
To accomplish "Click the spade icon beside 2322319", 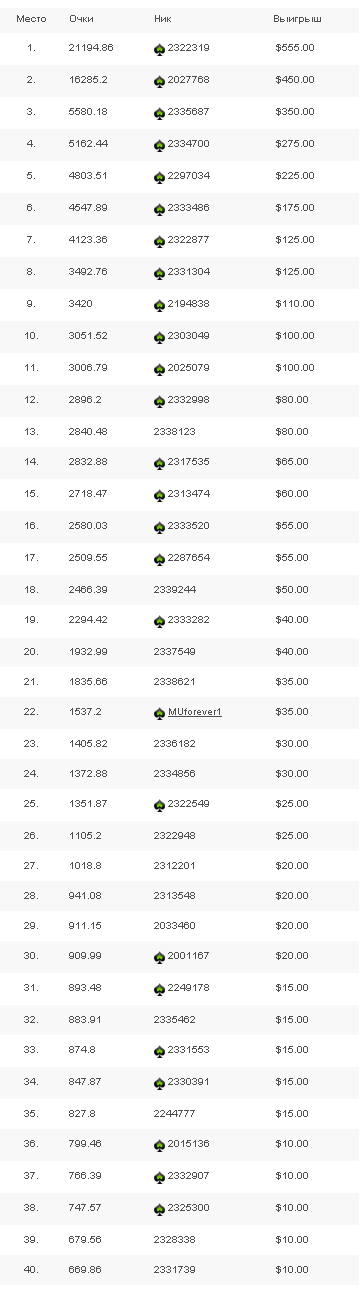I will tap(160, 48).
